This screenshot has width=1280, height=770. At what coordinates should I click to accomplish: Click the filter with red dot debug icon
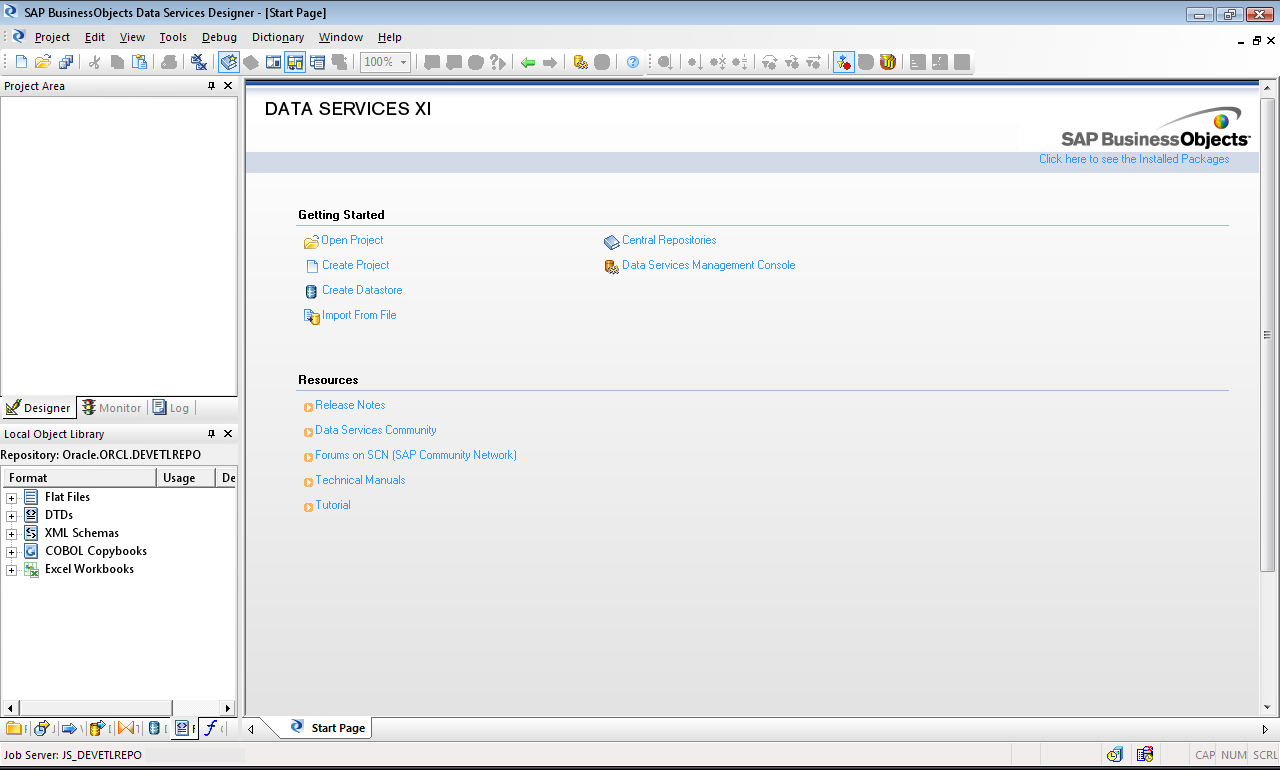tap(844, 62)
